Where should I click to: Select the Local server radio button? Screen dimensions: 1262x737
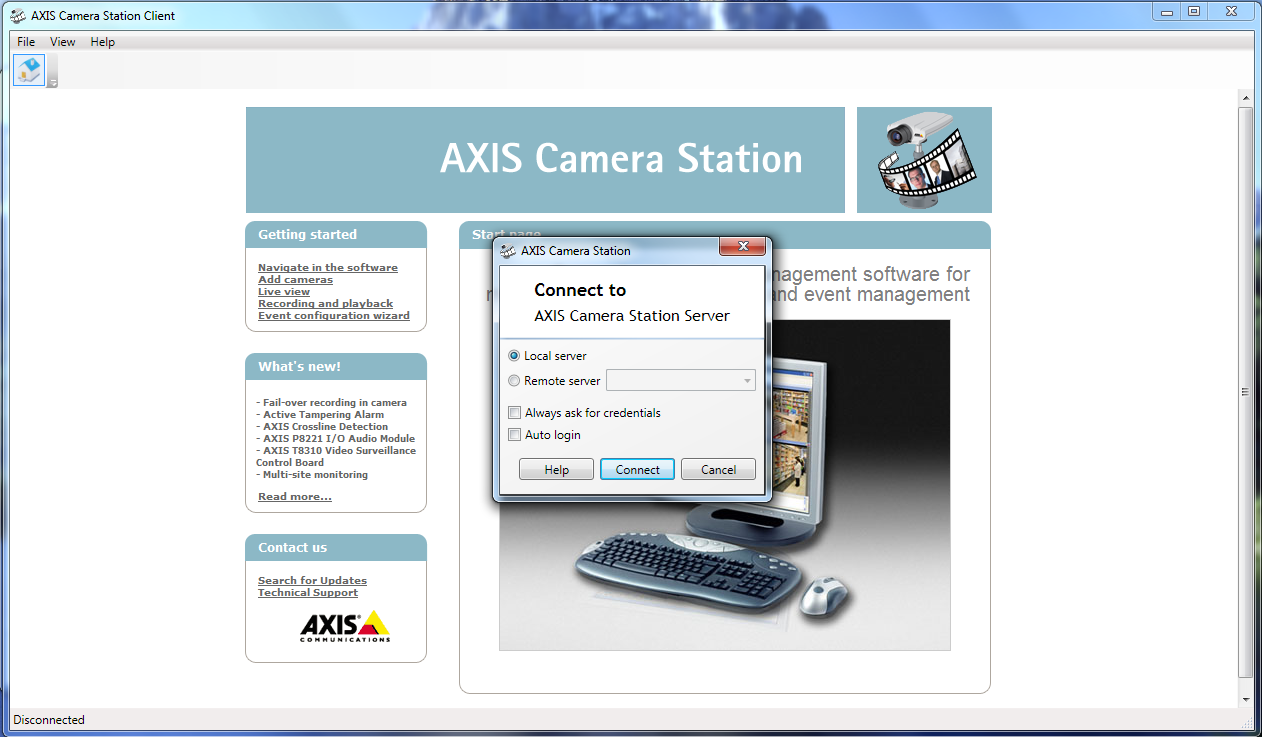[514, 356]
